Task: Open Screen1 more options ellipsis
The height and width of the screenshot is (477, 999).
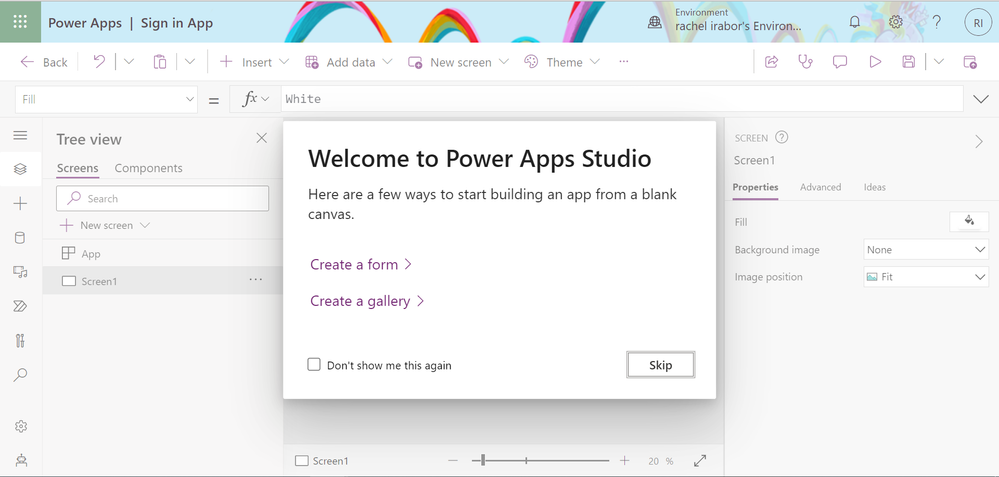Action: click(255, 280)
